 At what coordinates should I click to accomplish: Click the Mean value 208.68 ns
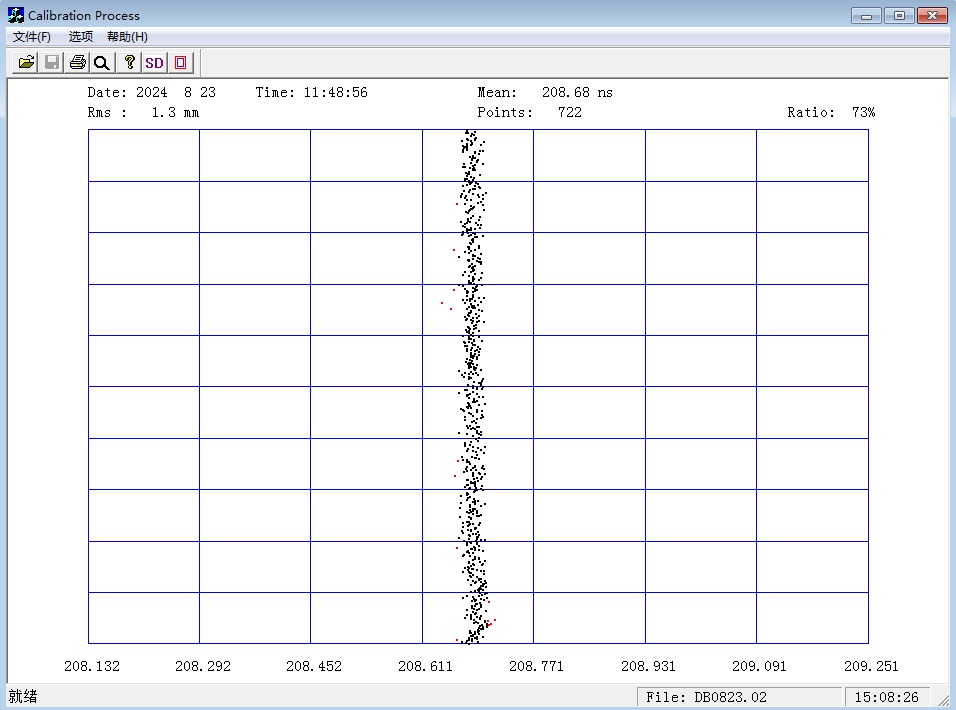(577, 93)
